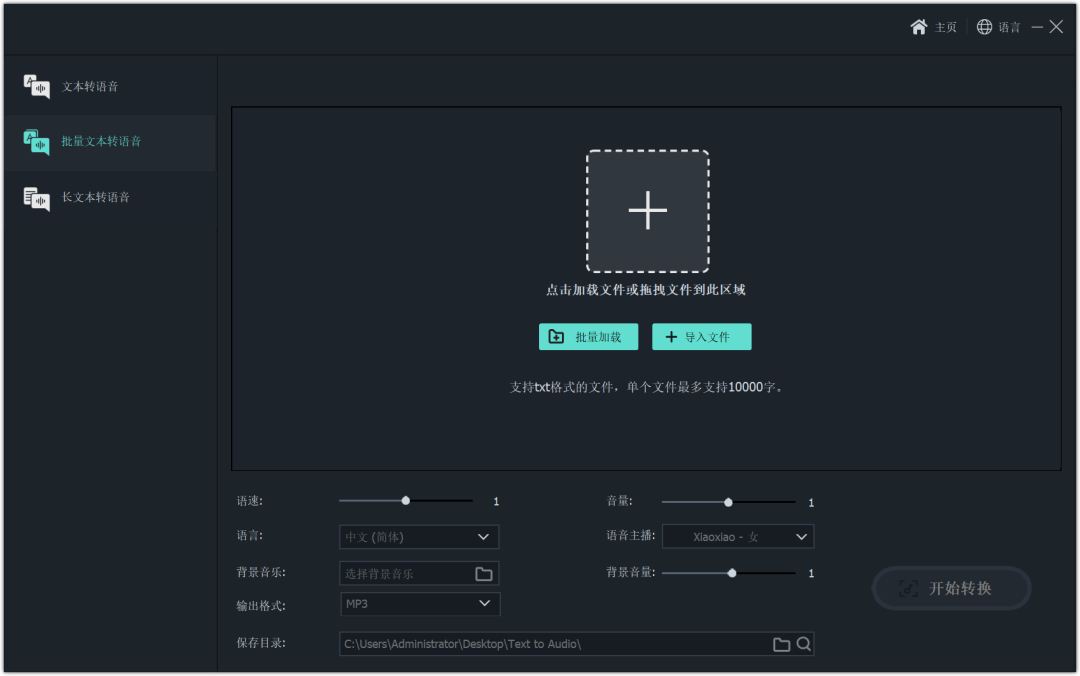The width and height of the screenshot is (1080, 676).
Task: Click the 背景音量 slider handle
Action: point(732,573)
